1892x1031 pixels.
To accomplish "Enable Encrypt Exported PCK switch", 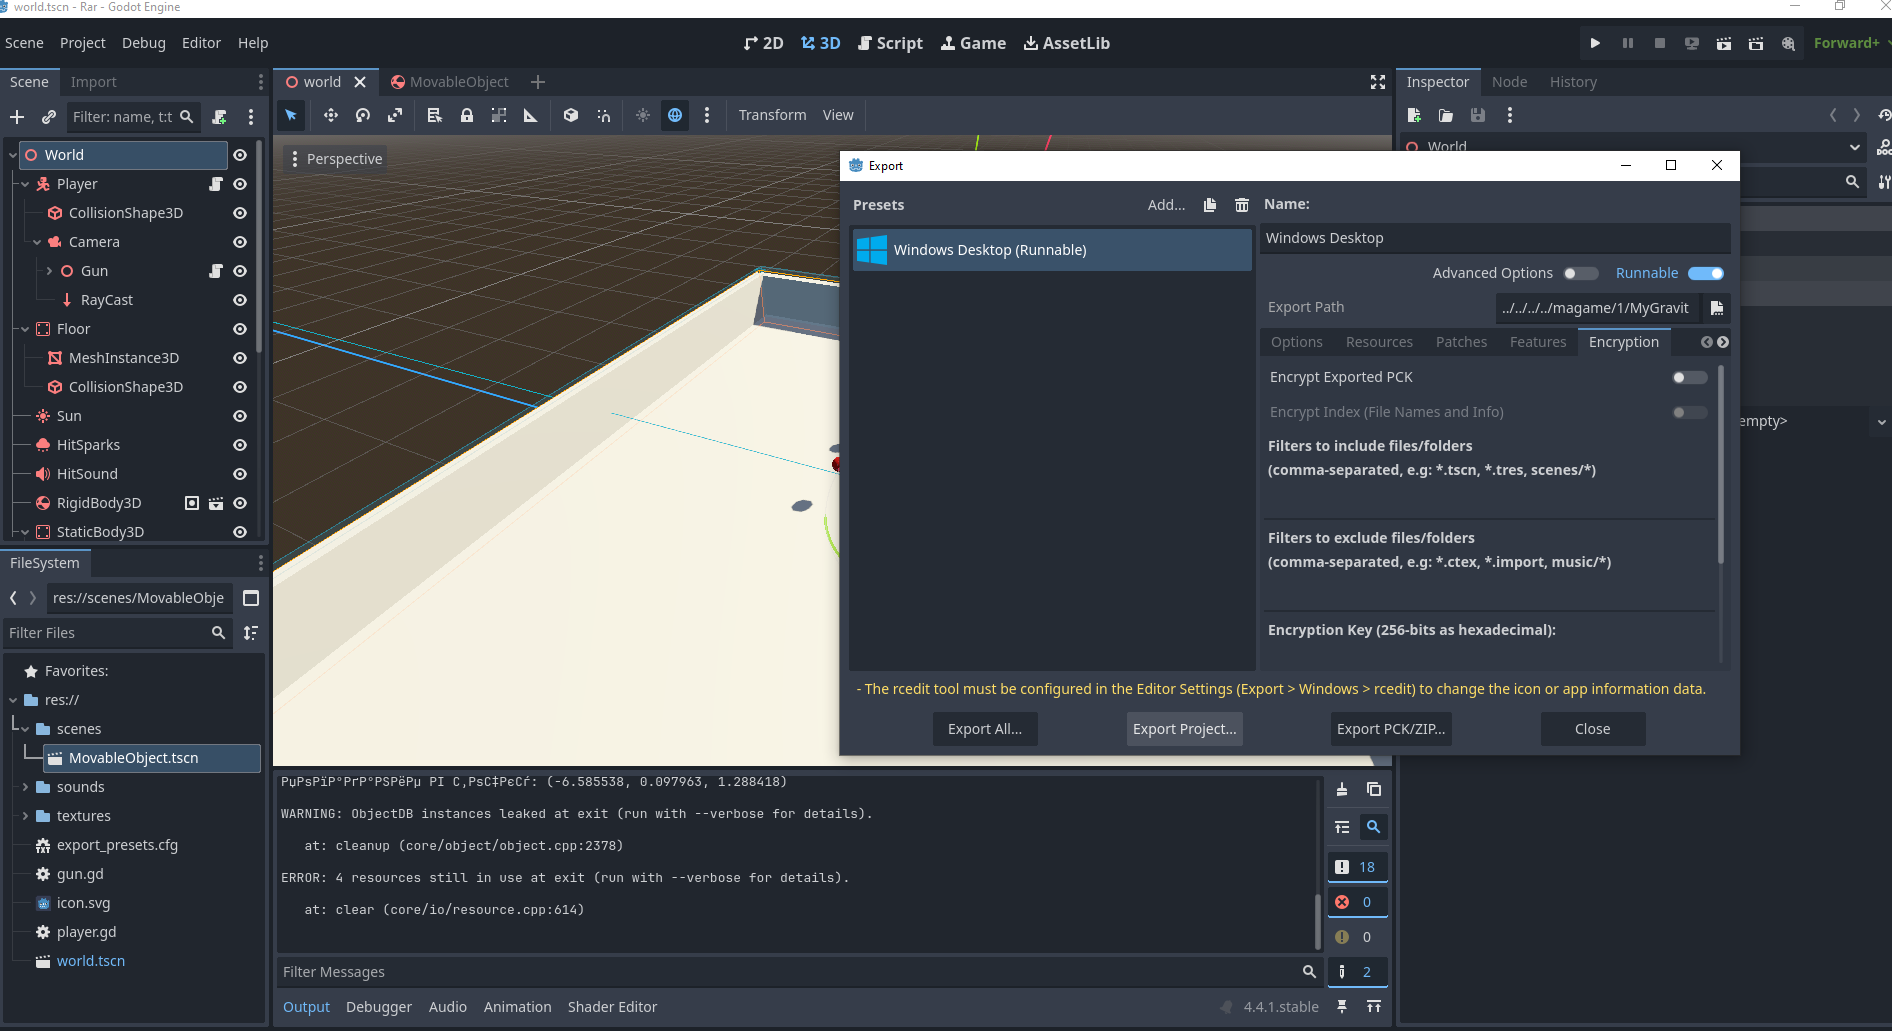I will pyautogui.click(x=1689, y=377).
